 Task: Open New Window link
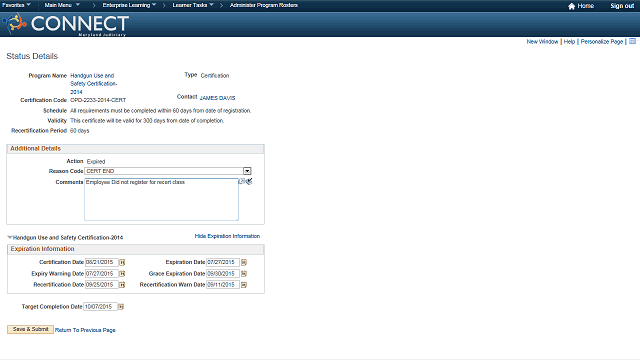[542, 42]
